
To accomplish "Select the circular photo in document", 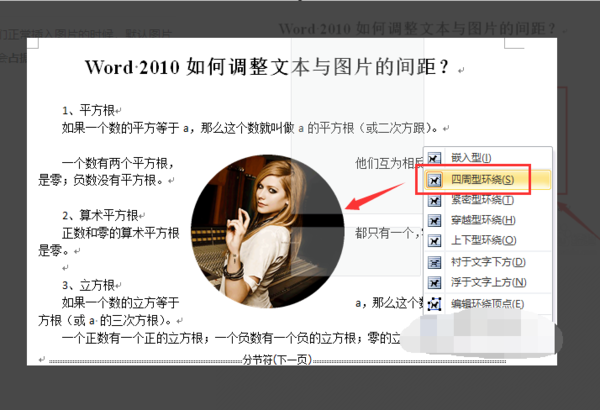I will point(267,231).
